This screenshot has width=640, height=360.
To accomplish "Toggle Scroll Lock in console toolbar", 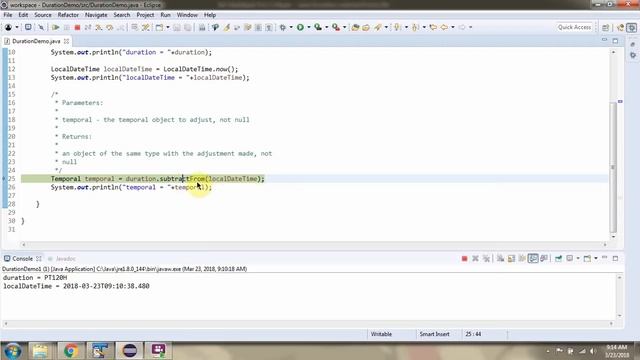I will tap(511, 258).
